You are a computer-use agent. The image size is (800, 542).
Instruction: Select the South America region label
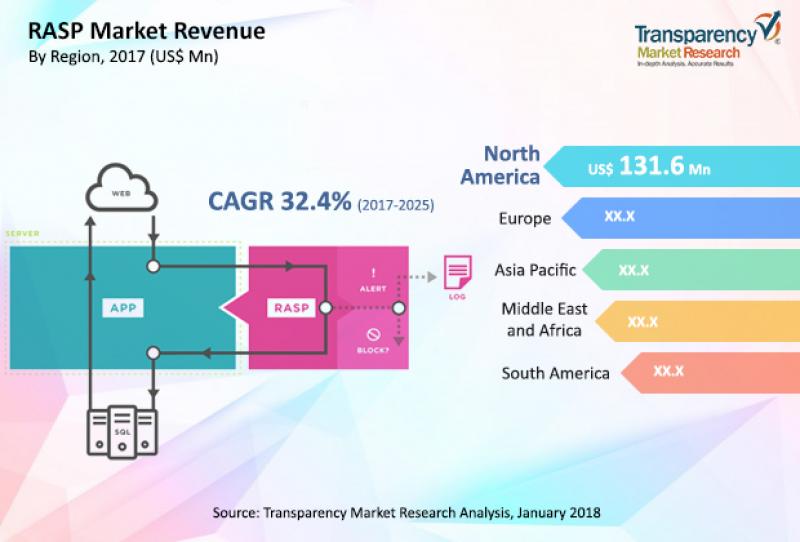tap(555, 373)
